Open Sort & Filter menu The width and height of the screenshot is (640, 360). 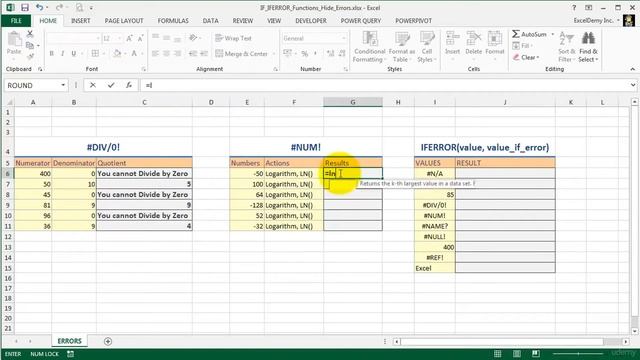(567, 47)
